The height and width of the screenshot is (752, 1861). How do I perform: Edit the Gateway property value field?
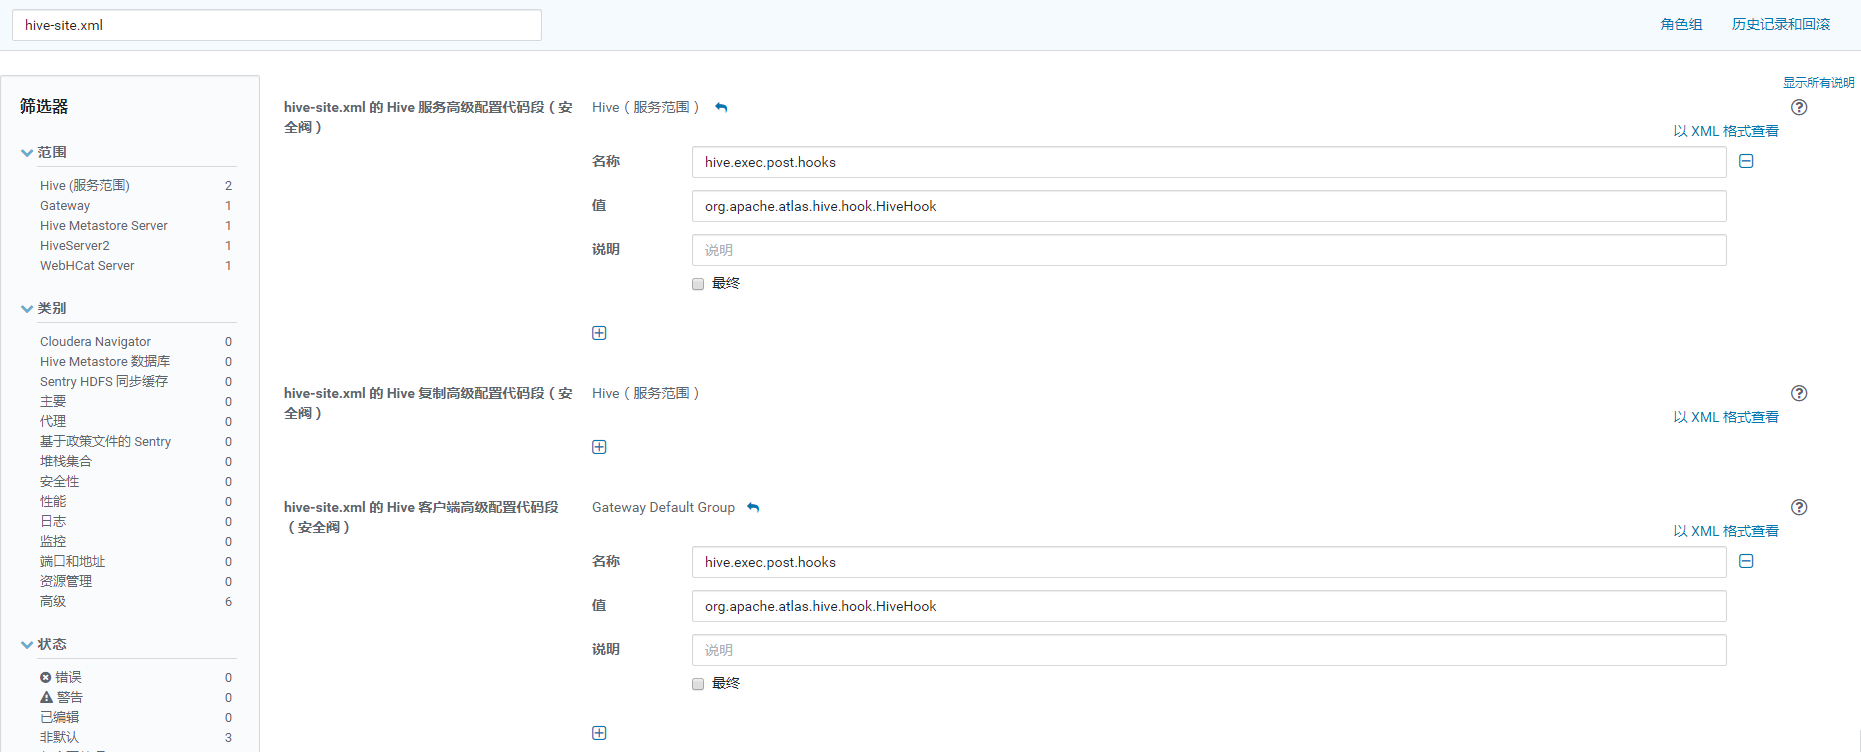pyautogui.click(x=1209, y=606)
